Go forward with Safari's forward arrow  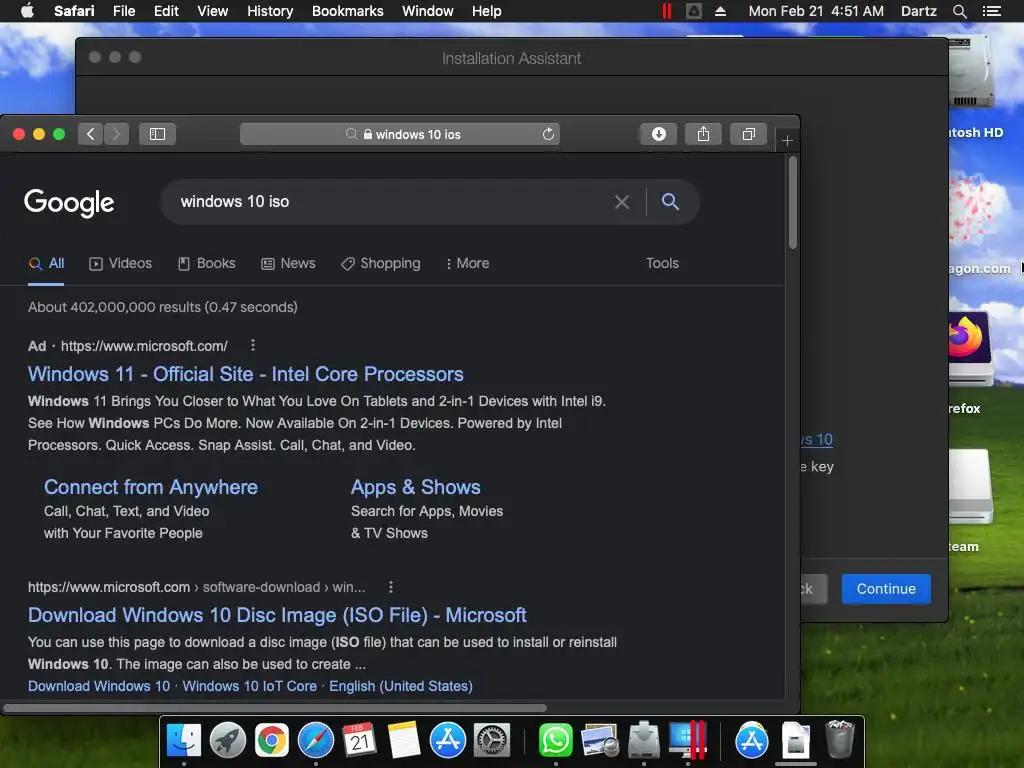point(116,134)
